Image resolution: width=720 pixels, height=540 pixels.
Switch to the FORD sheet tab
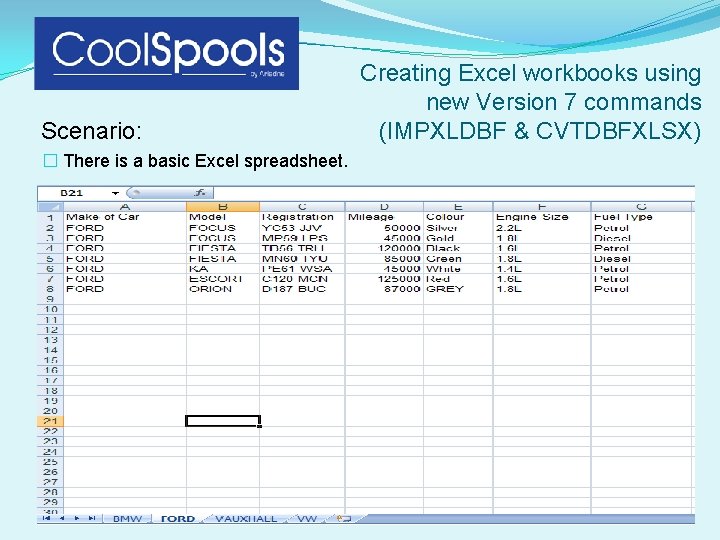[x=178, y=519]
